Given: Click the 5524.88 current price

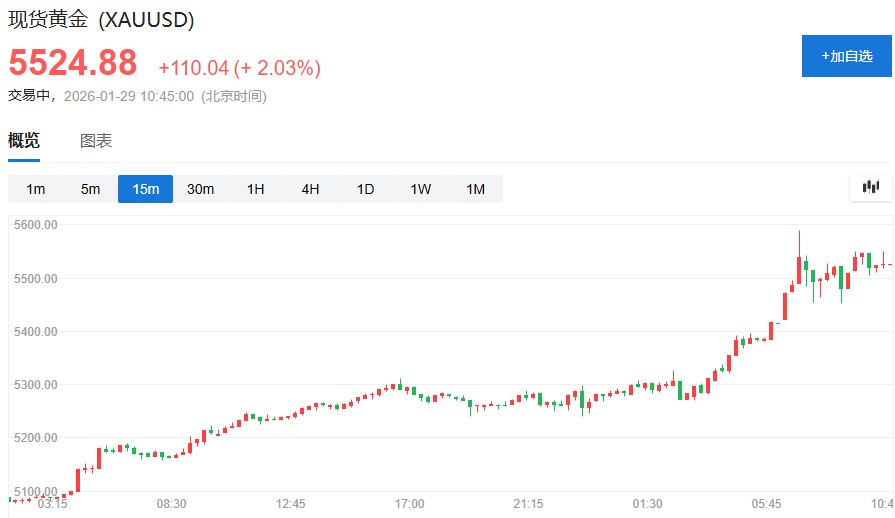Looking at the screenshot, I should tap(73, 63).
